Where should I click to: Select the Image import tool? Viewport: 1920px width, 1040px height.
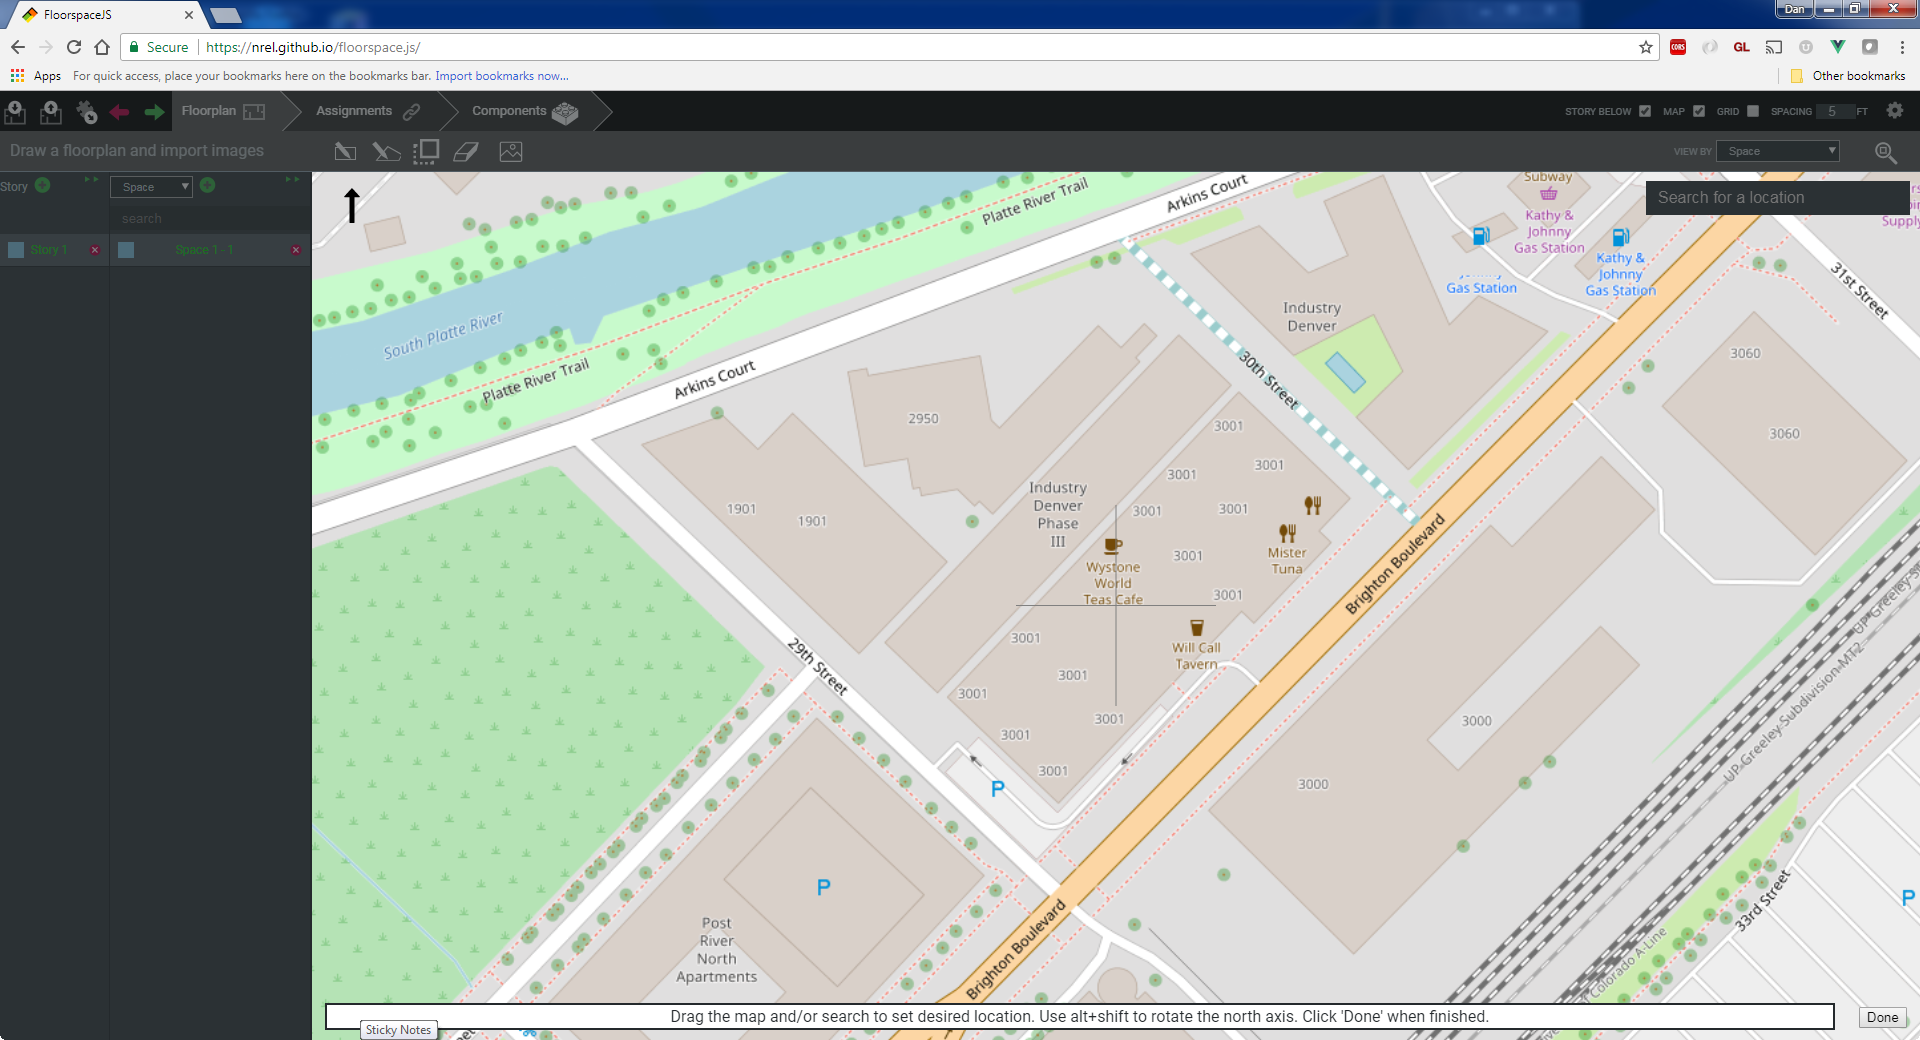tap(511, 151)
